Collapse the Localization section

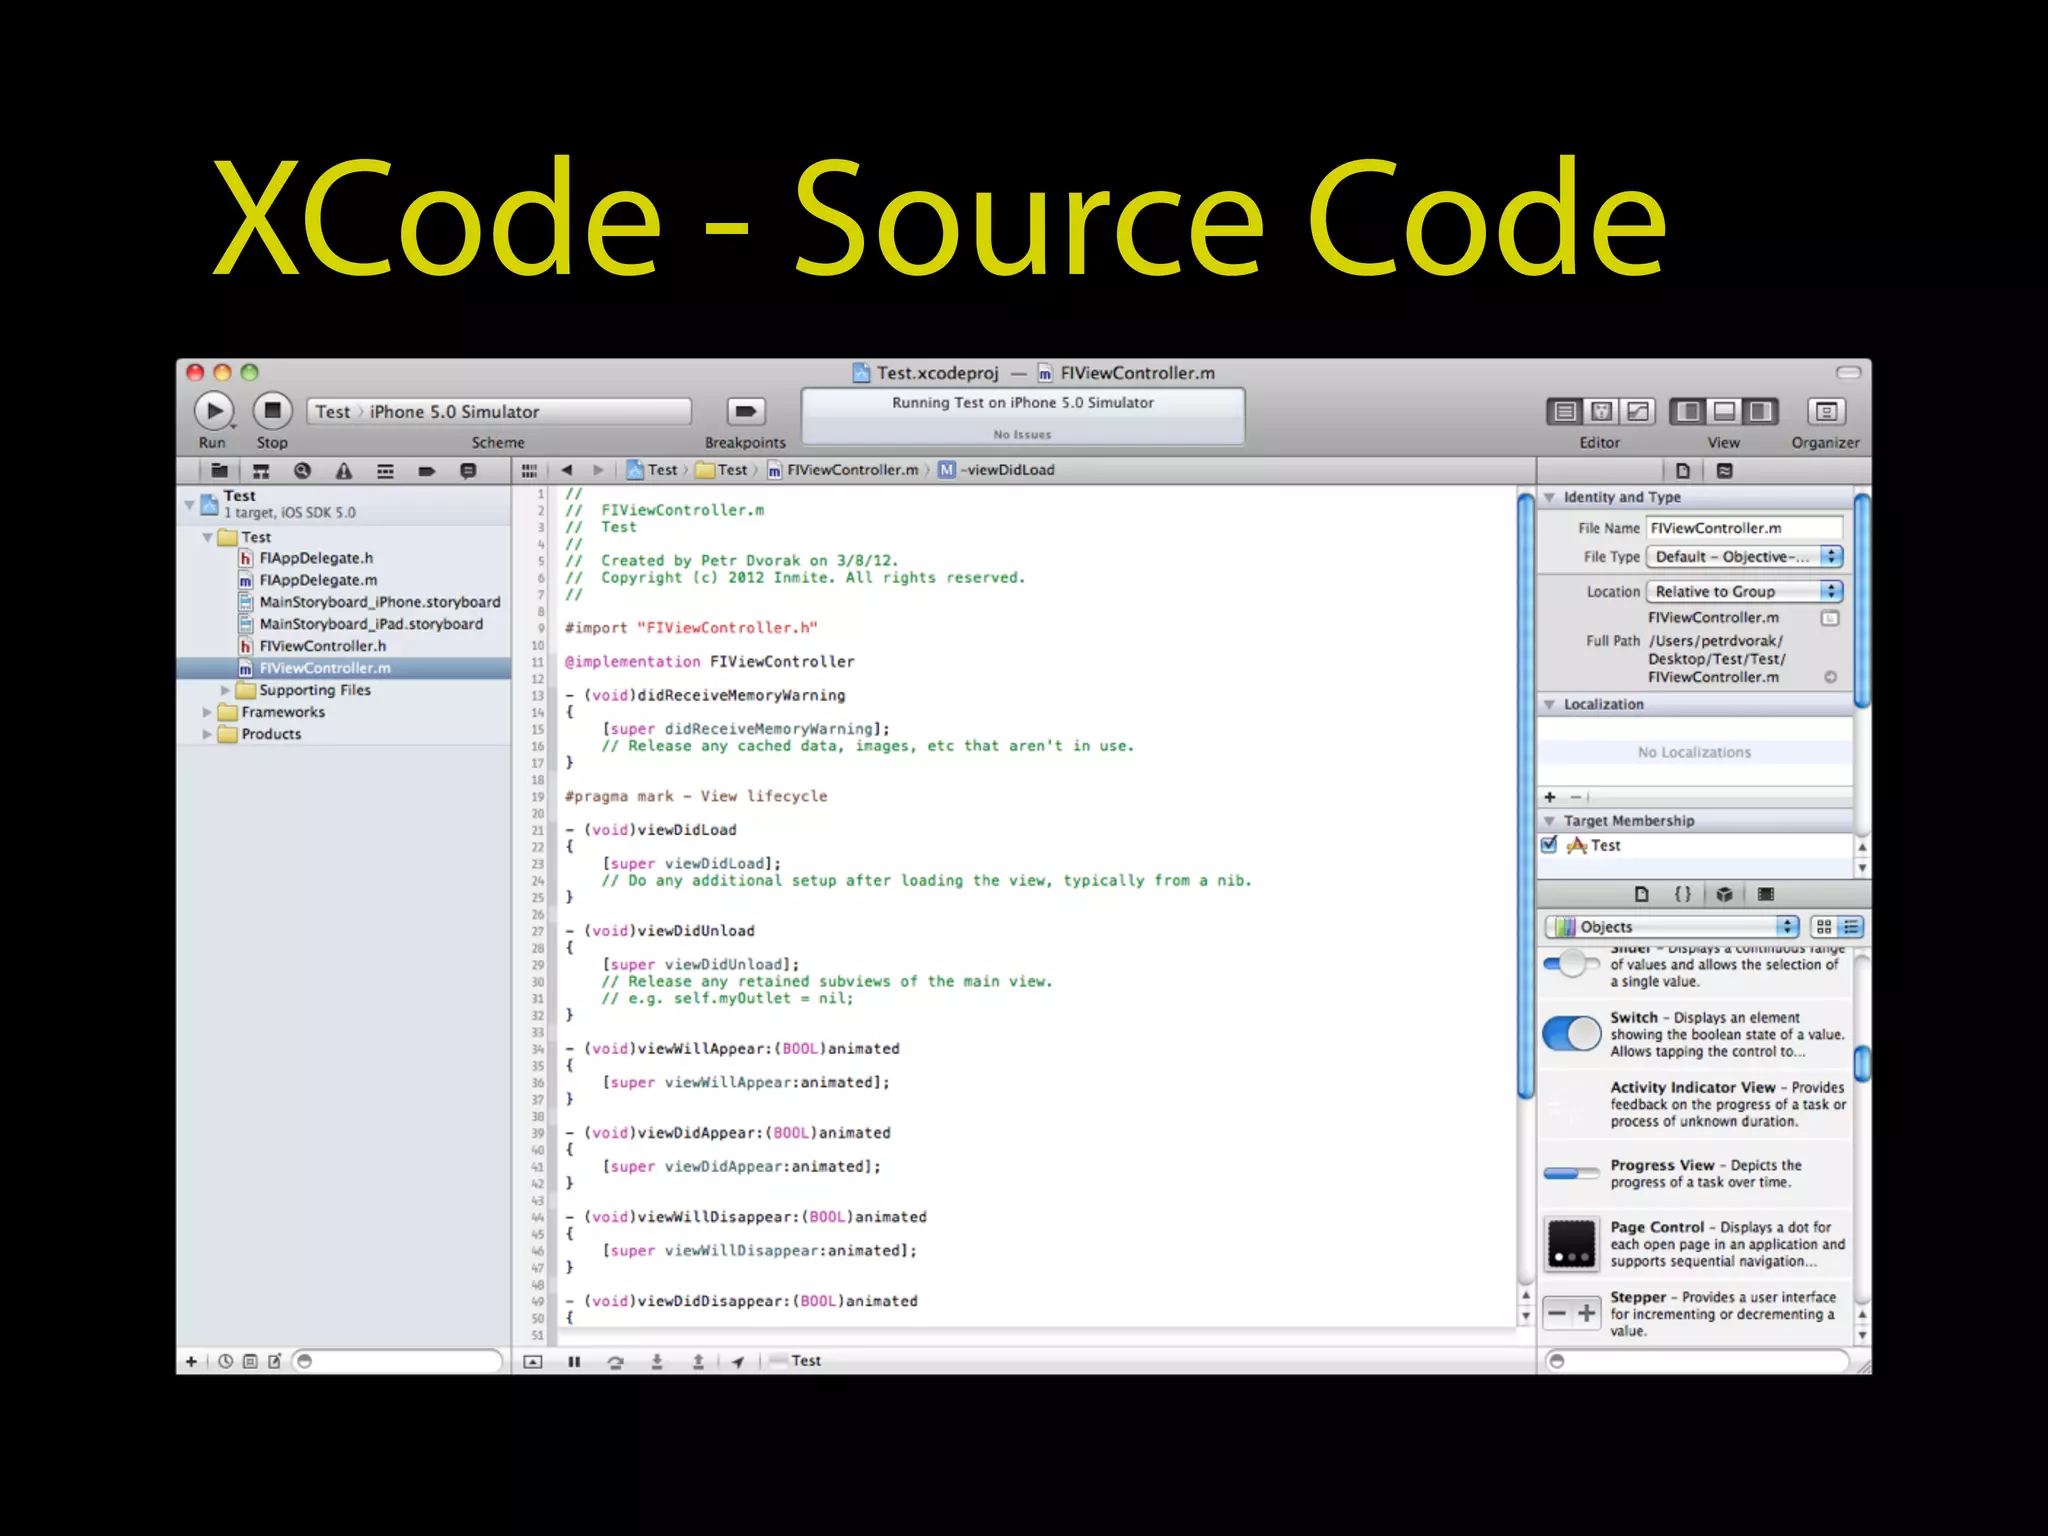1549,704
